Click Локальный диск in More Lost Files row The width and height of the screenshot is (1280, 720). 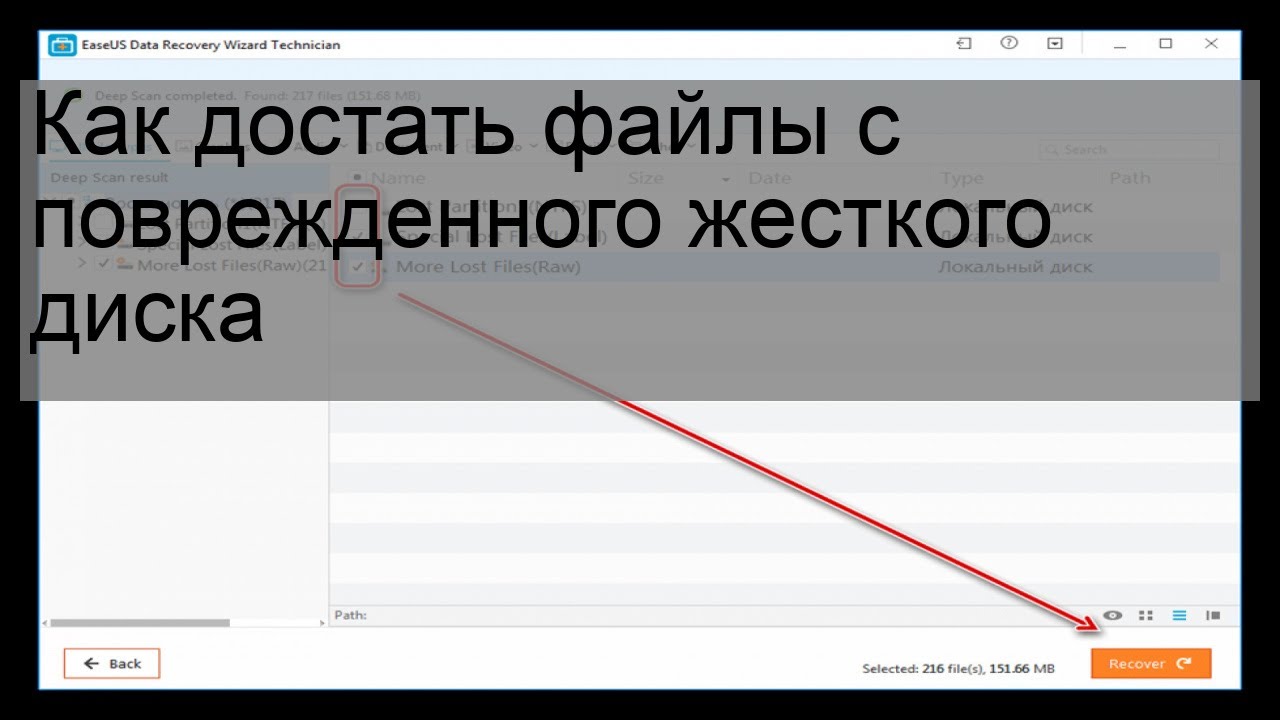pyautogui.click(x=1015, y=267)
